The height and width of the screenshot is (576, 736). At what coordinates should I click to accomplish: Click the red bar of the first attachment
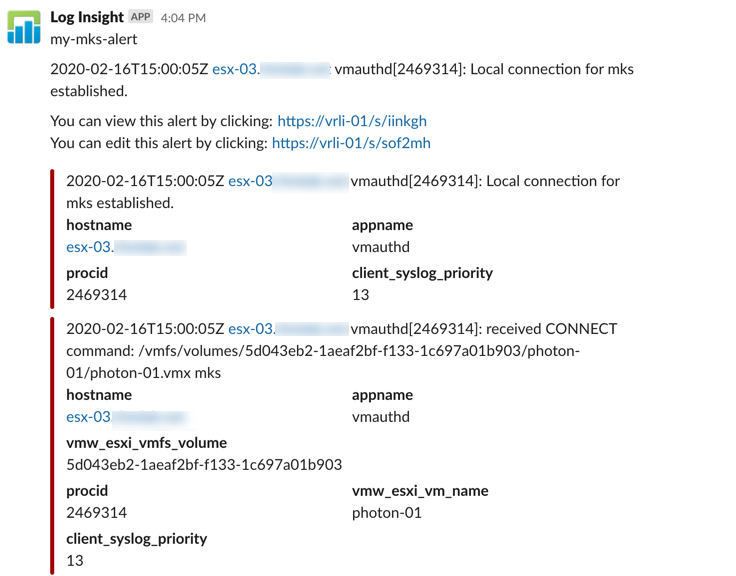(52, 239)
